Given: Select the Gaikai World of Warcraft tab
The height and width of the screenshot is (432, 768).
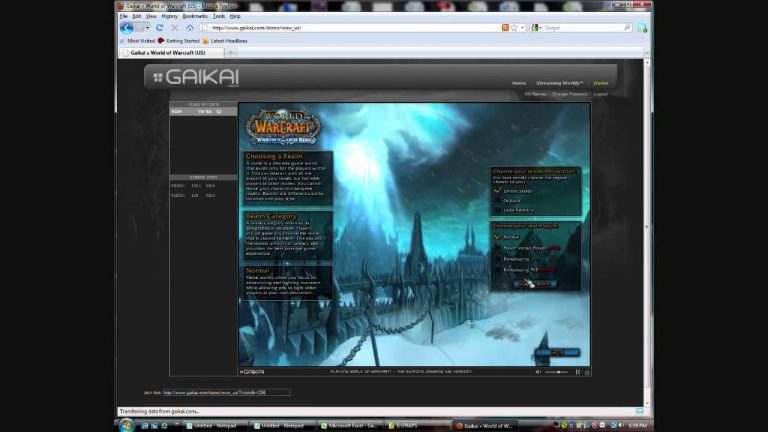Looking at the screenshot, I should coord(171,52).
